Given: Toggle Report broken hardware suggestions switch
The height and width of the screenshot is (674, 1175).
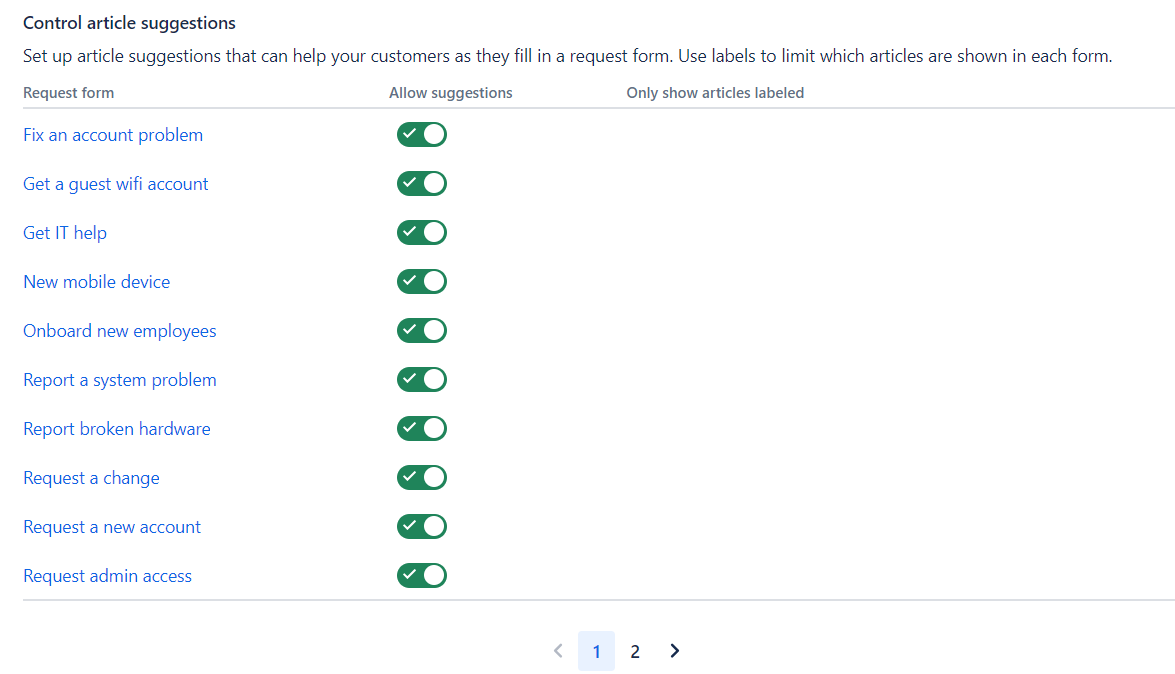Looking at the screenshot, I should (x=421, y=429).
